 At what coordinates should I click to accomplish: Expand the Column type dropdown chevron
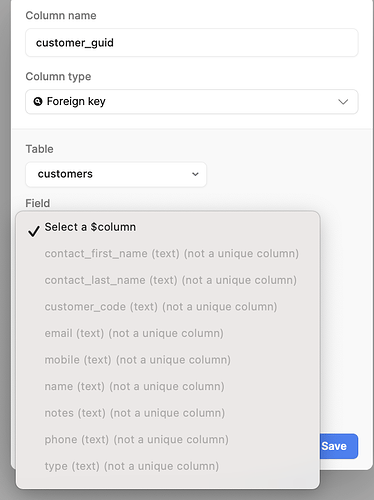click(x=343, y=102)
